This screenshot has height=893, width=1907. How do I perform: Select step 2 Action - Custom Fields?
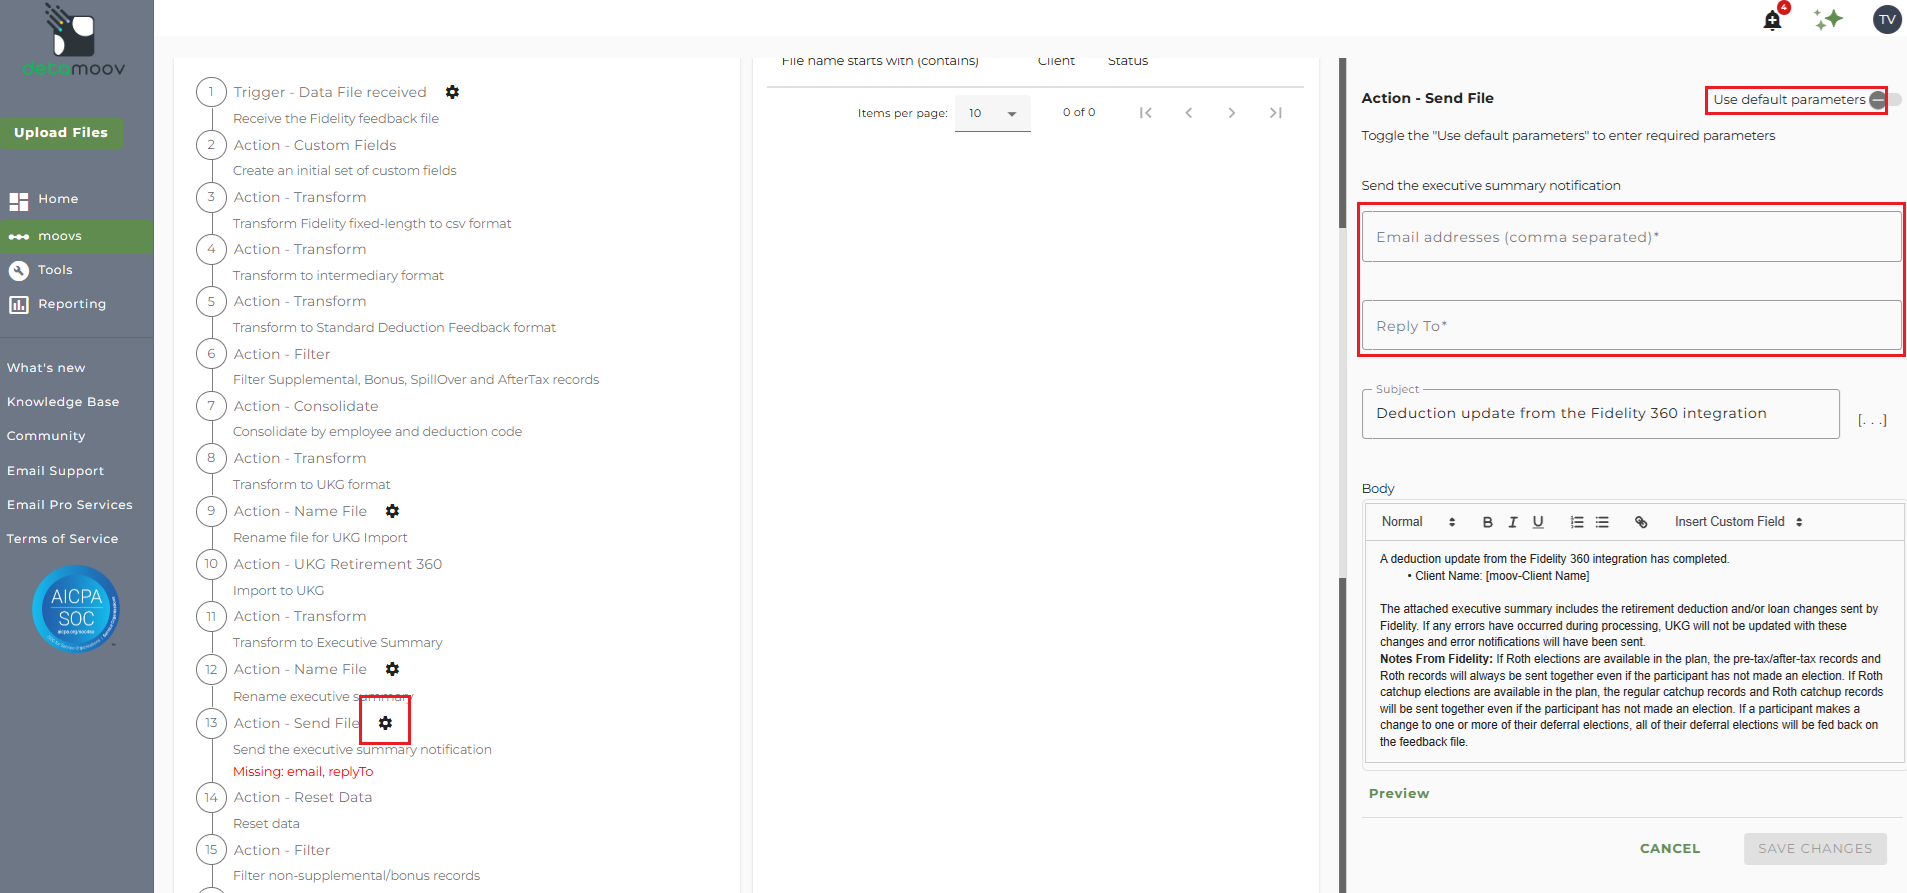pos(314,145)
